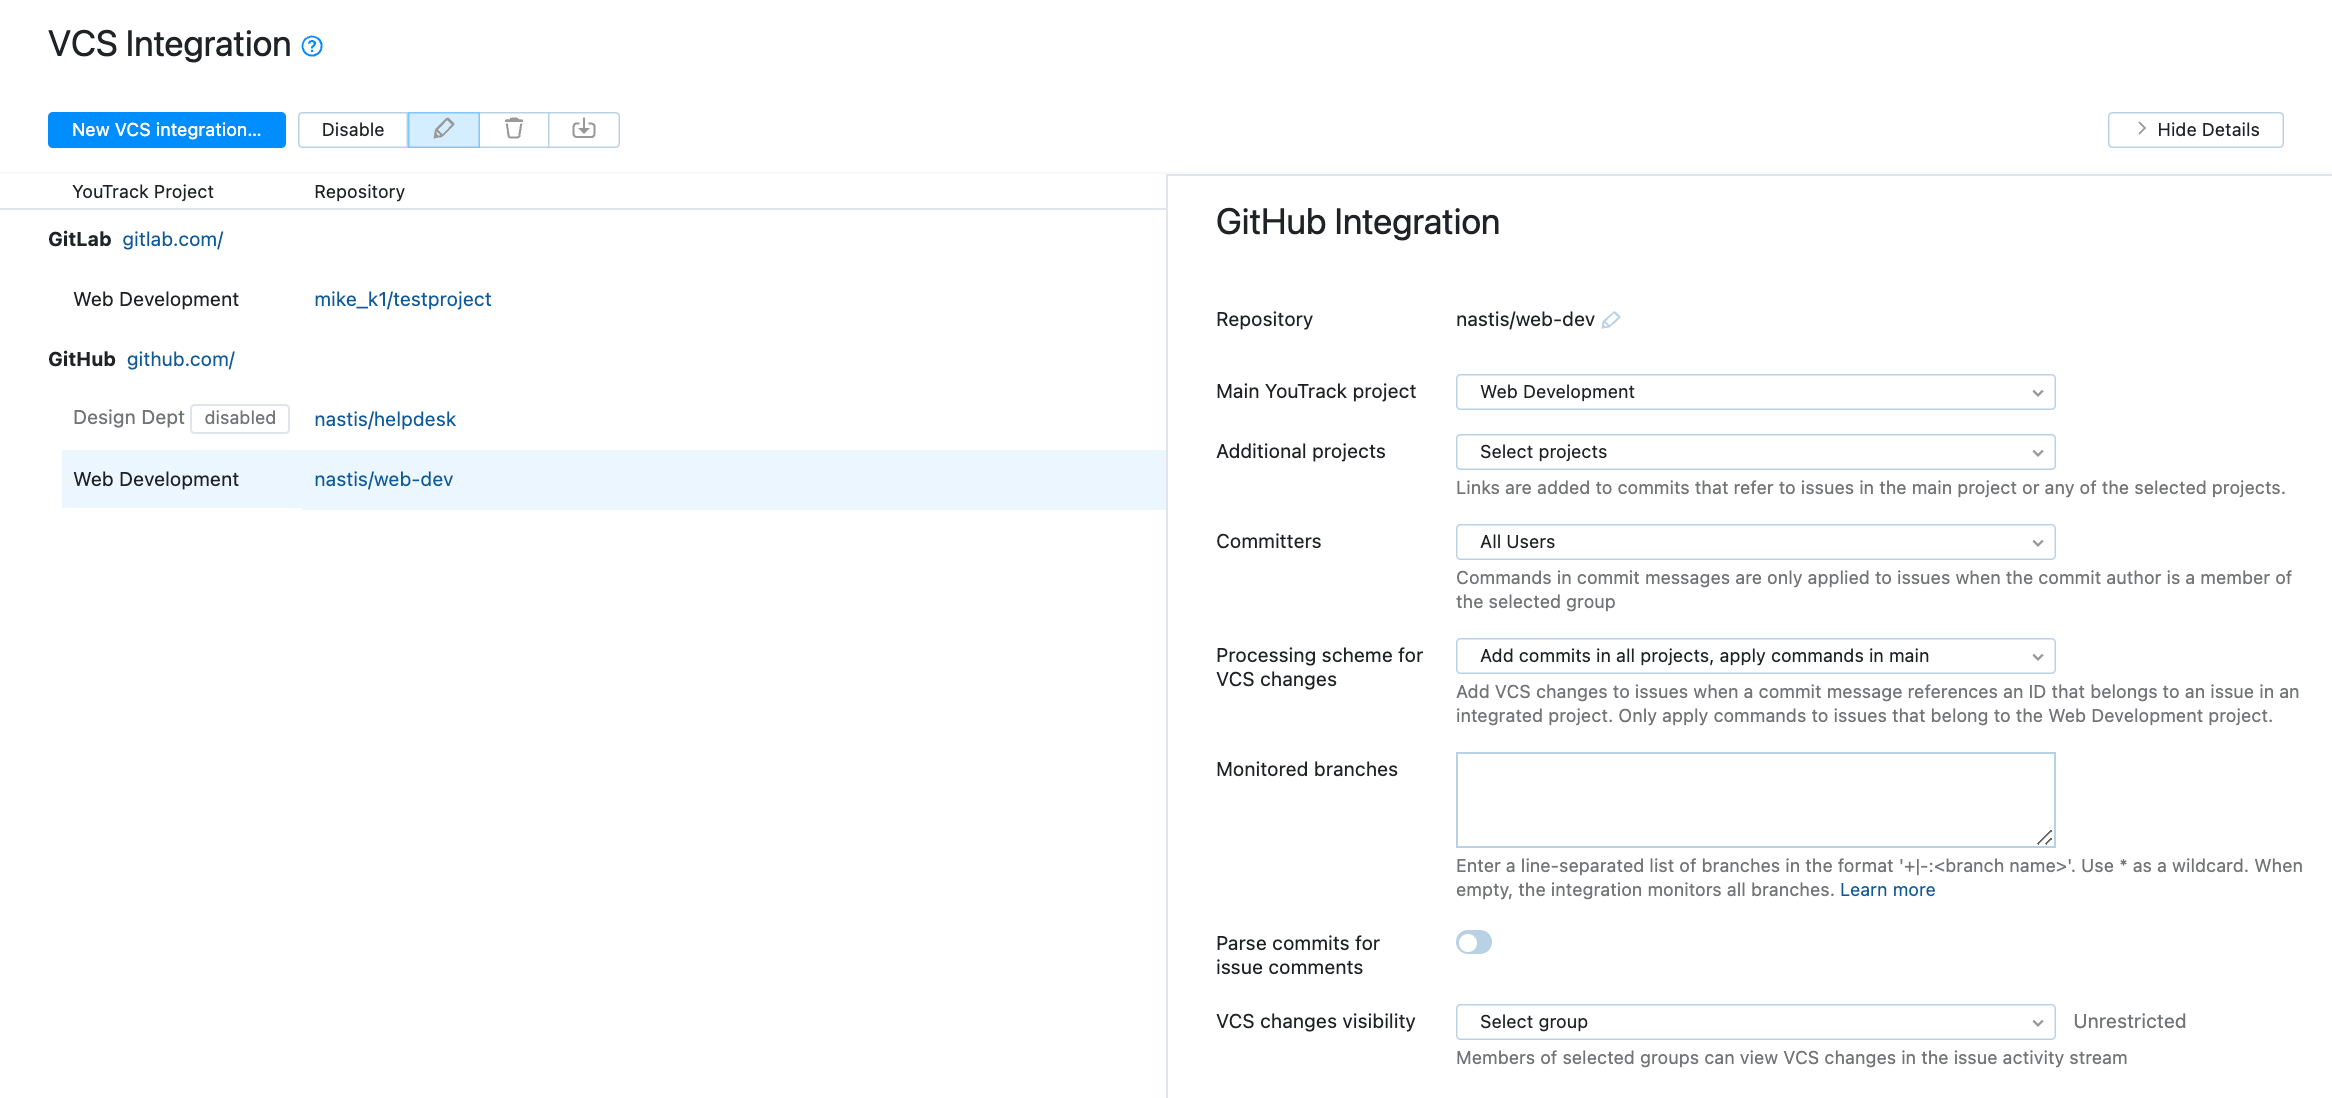2332x1098 pixels.
Task: Select the edit pencil toolbar icon
Action: point(443,129)
